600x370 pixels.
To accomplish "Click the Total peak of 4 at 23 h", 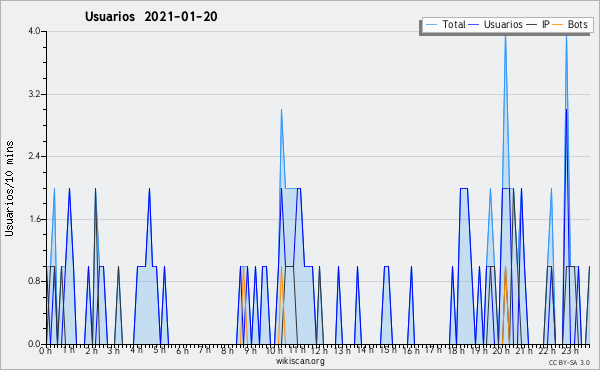I will coord(567,37).
